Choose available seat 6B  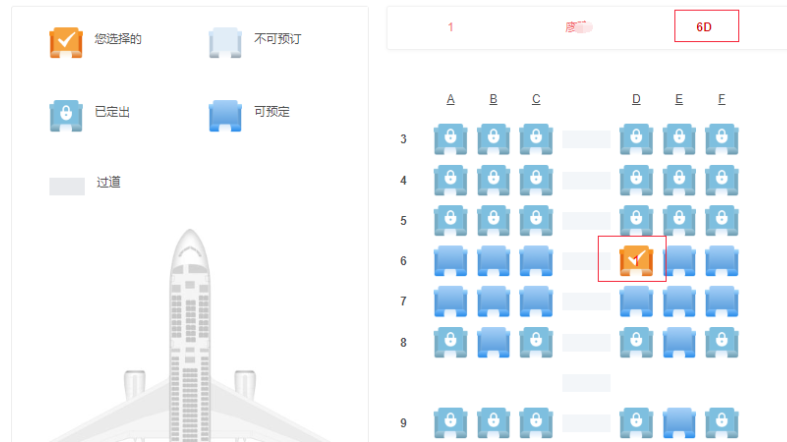(493, 260)
